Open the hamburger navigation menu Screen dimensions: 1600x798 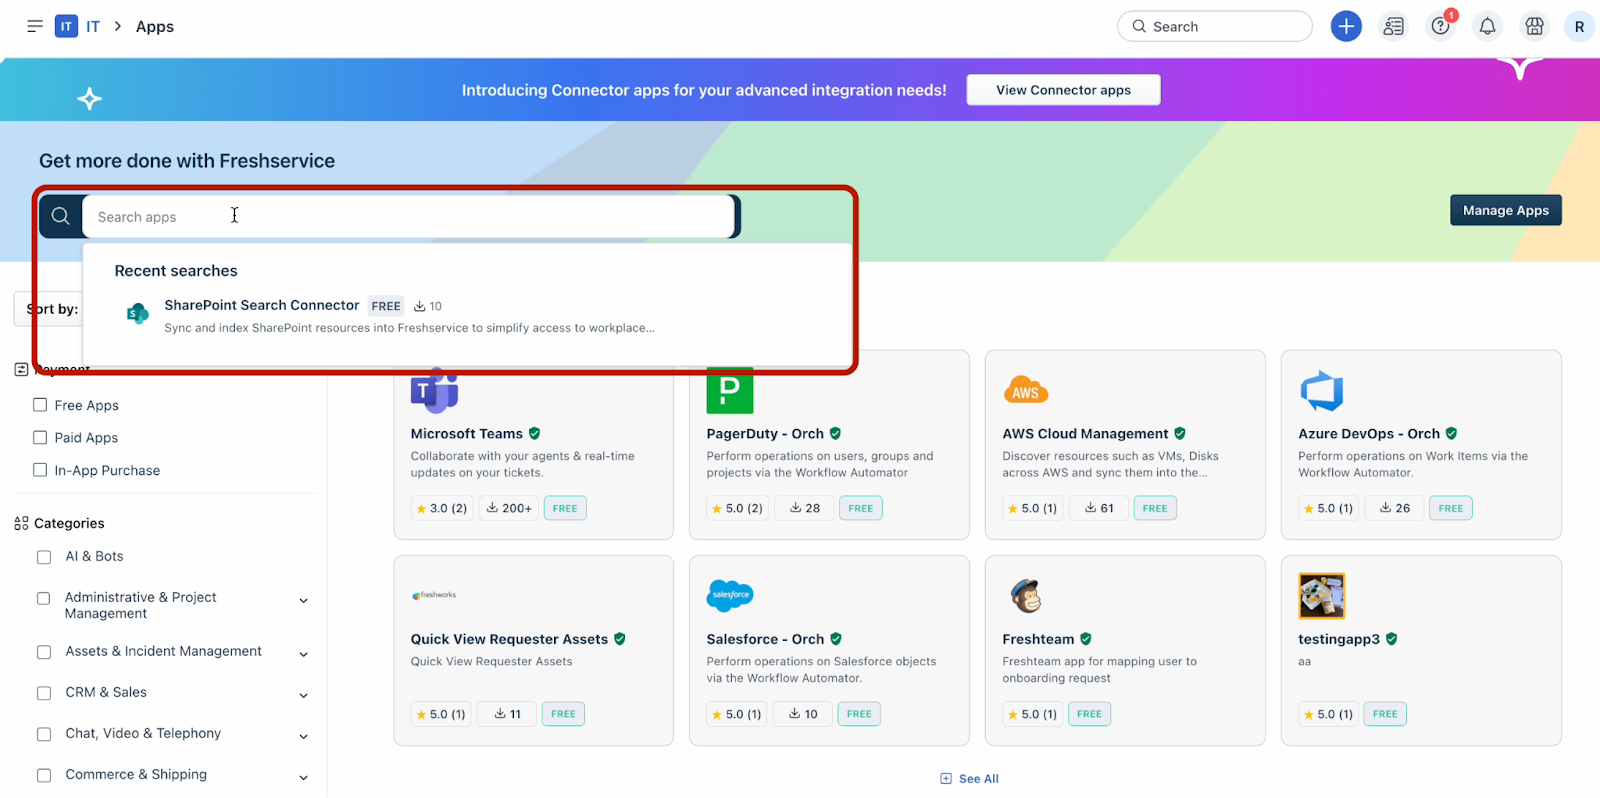(x=35, y=26)
